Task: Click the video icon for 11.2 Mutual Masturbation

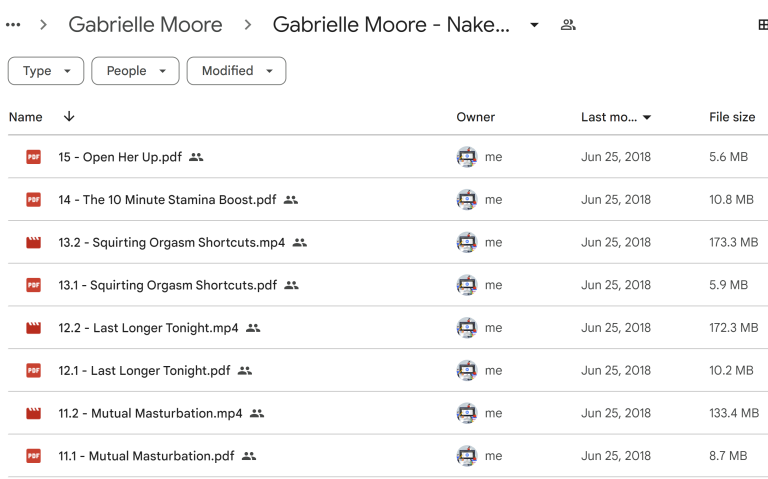Action: click(x=34, y=413)
